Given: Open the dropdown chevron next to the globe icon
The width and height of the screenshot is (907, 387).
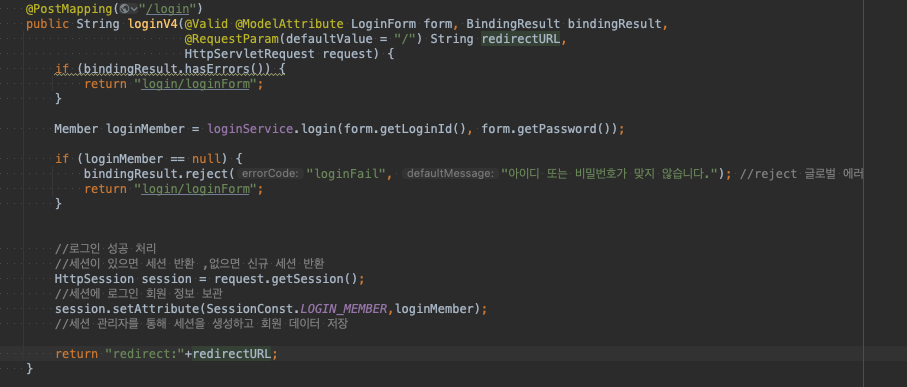Looking at the screenshot, I should 134,9.
